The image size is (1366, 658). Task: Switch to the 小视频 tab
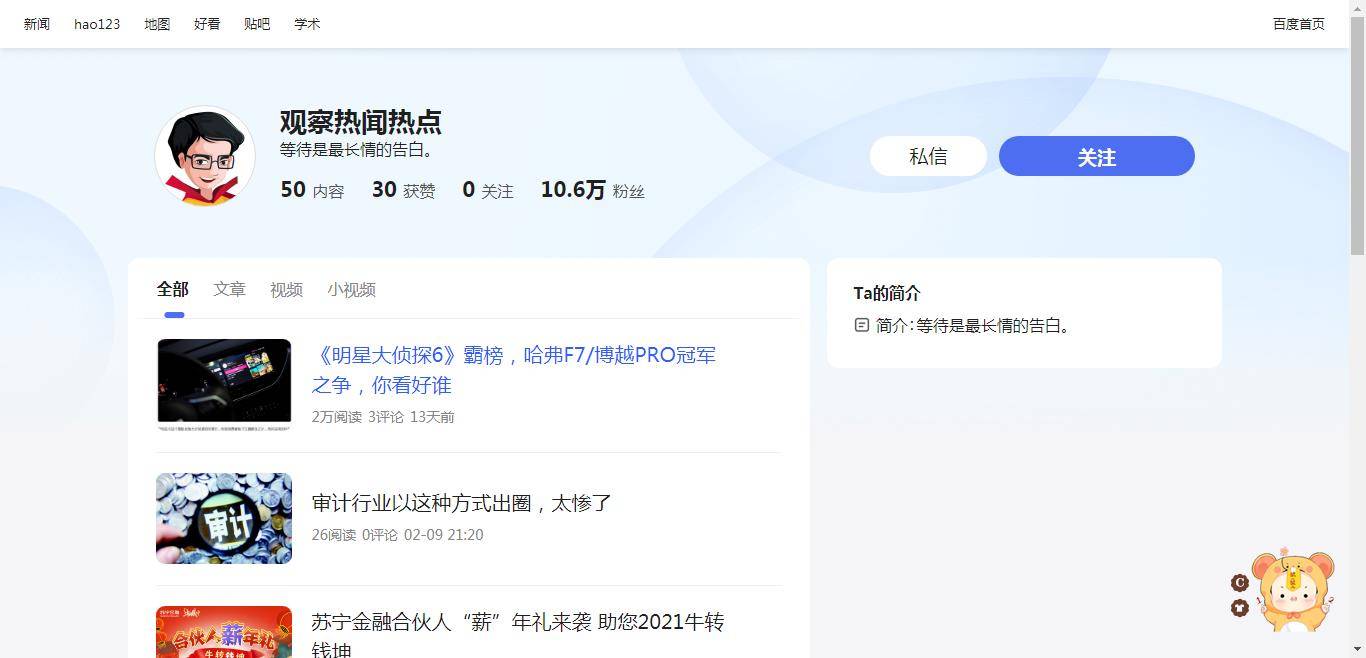click(351, 289)
